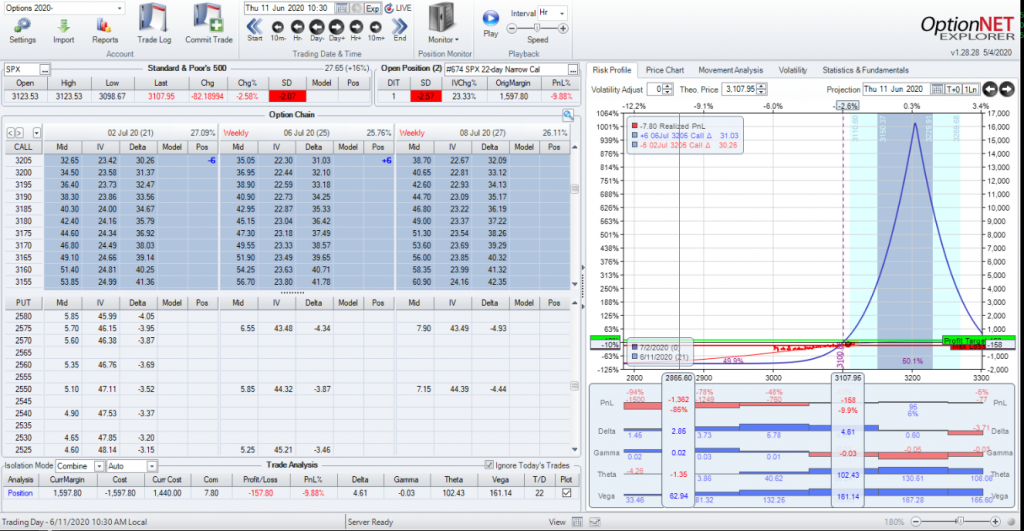Open the Options 2020 account dropdown

[x=120, y=8]
